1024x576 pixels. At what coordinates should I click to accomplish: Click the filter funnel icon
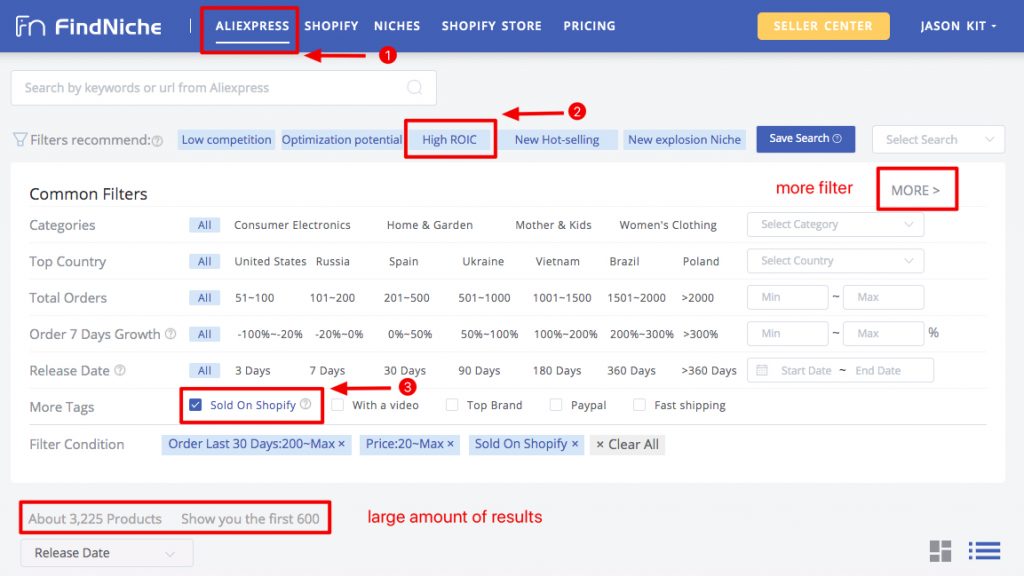point(20,140)
